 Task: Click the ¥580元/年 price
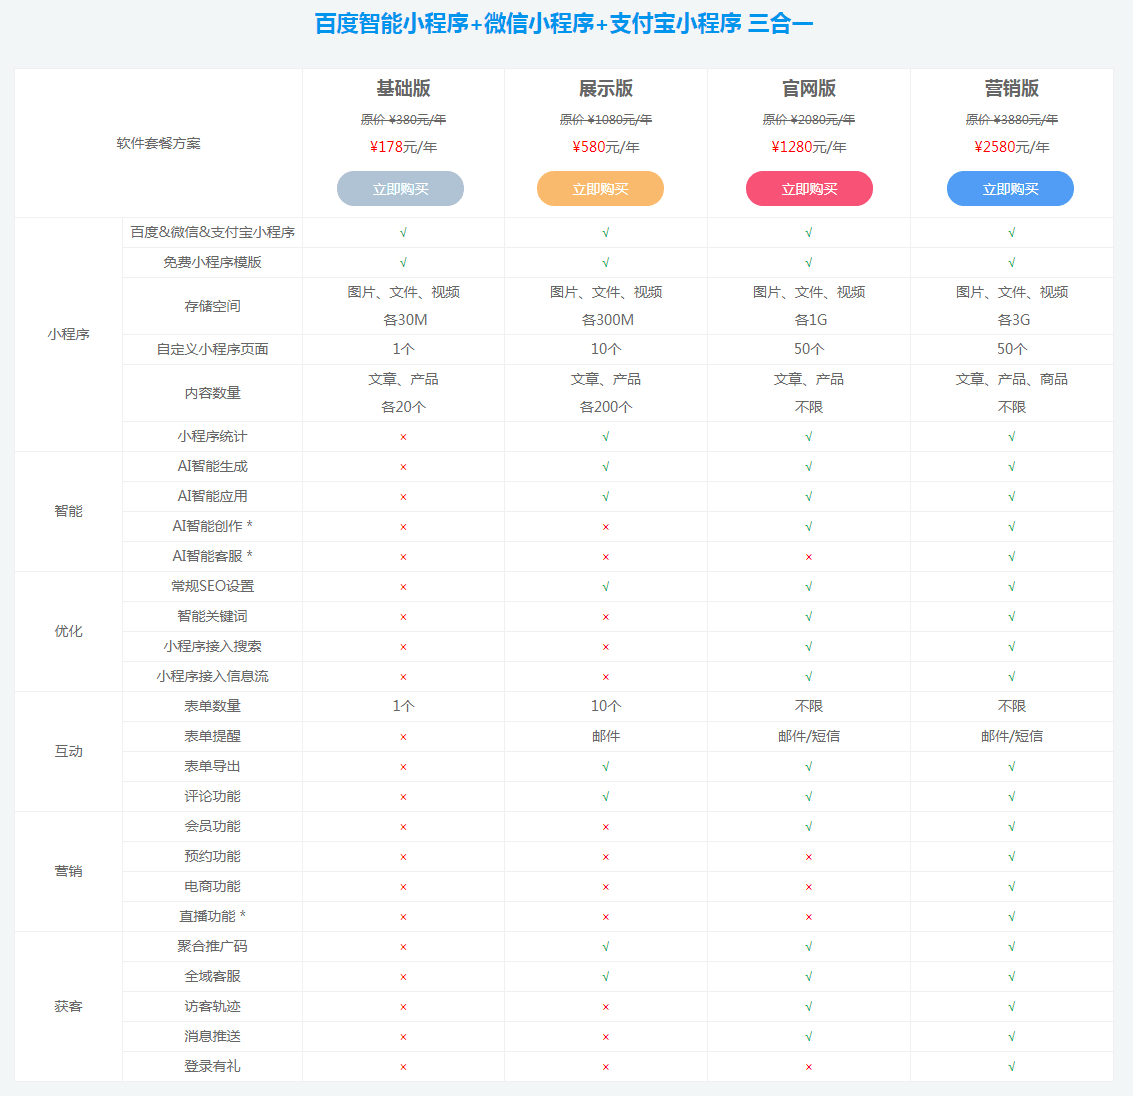coord(606,147)
